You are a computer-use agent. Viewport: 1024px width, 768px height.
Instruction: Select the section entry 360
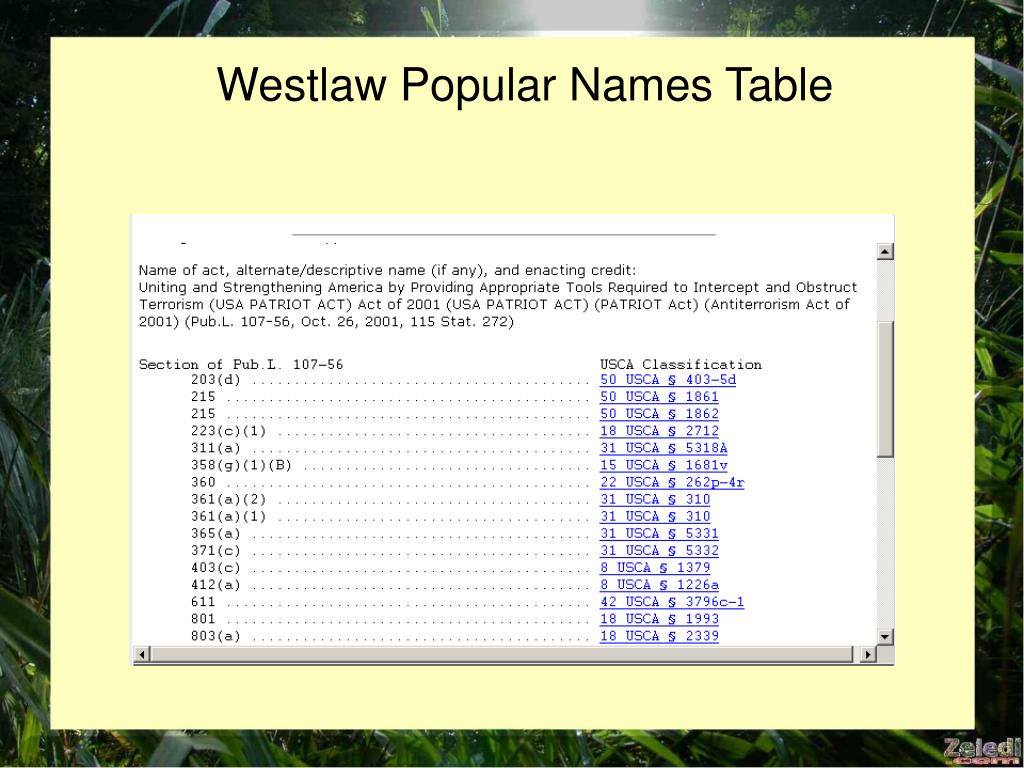pyautogui.click(x=203, y=482)
